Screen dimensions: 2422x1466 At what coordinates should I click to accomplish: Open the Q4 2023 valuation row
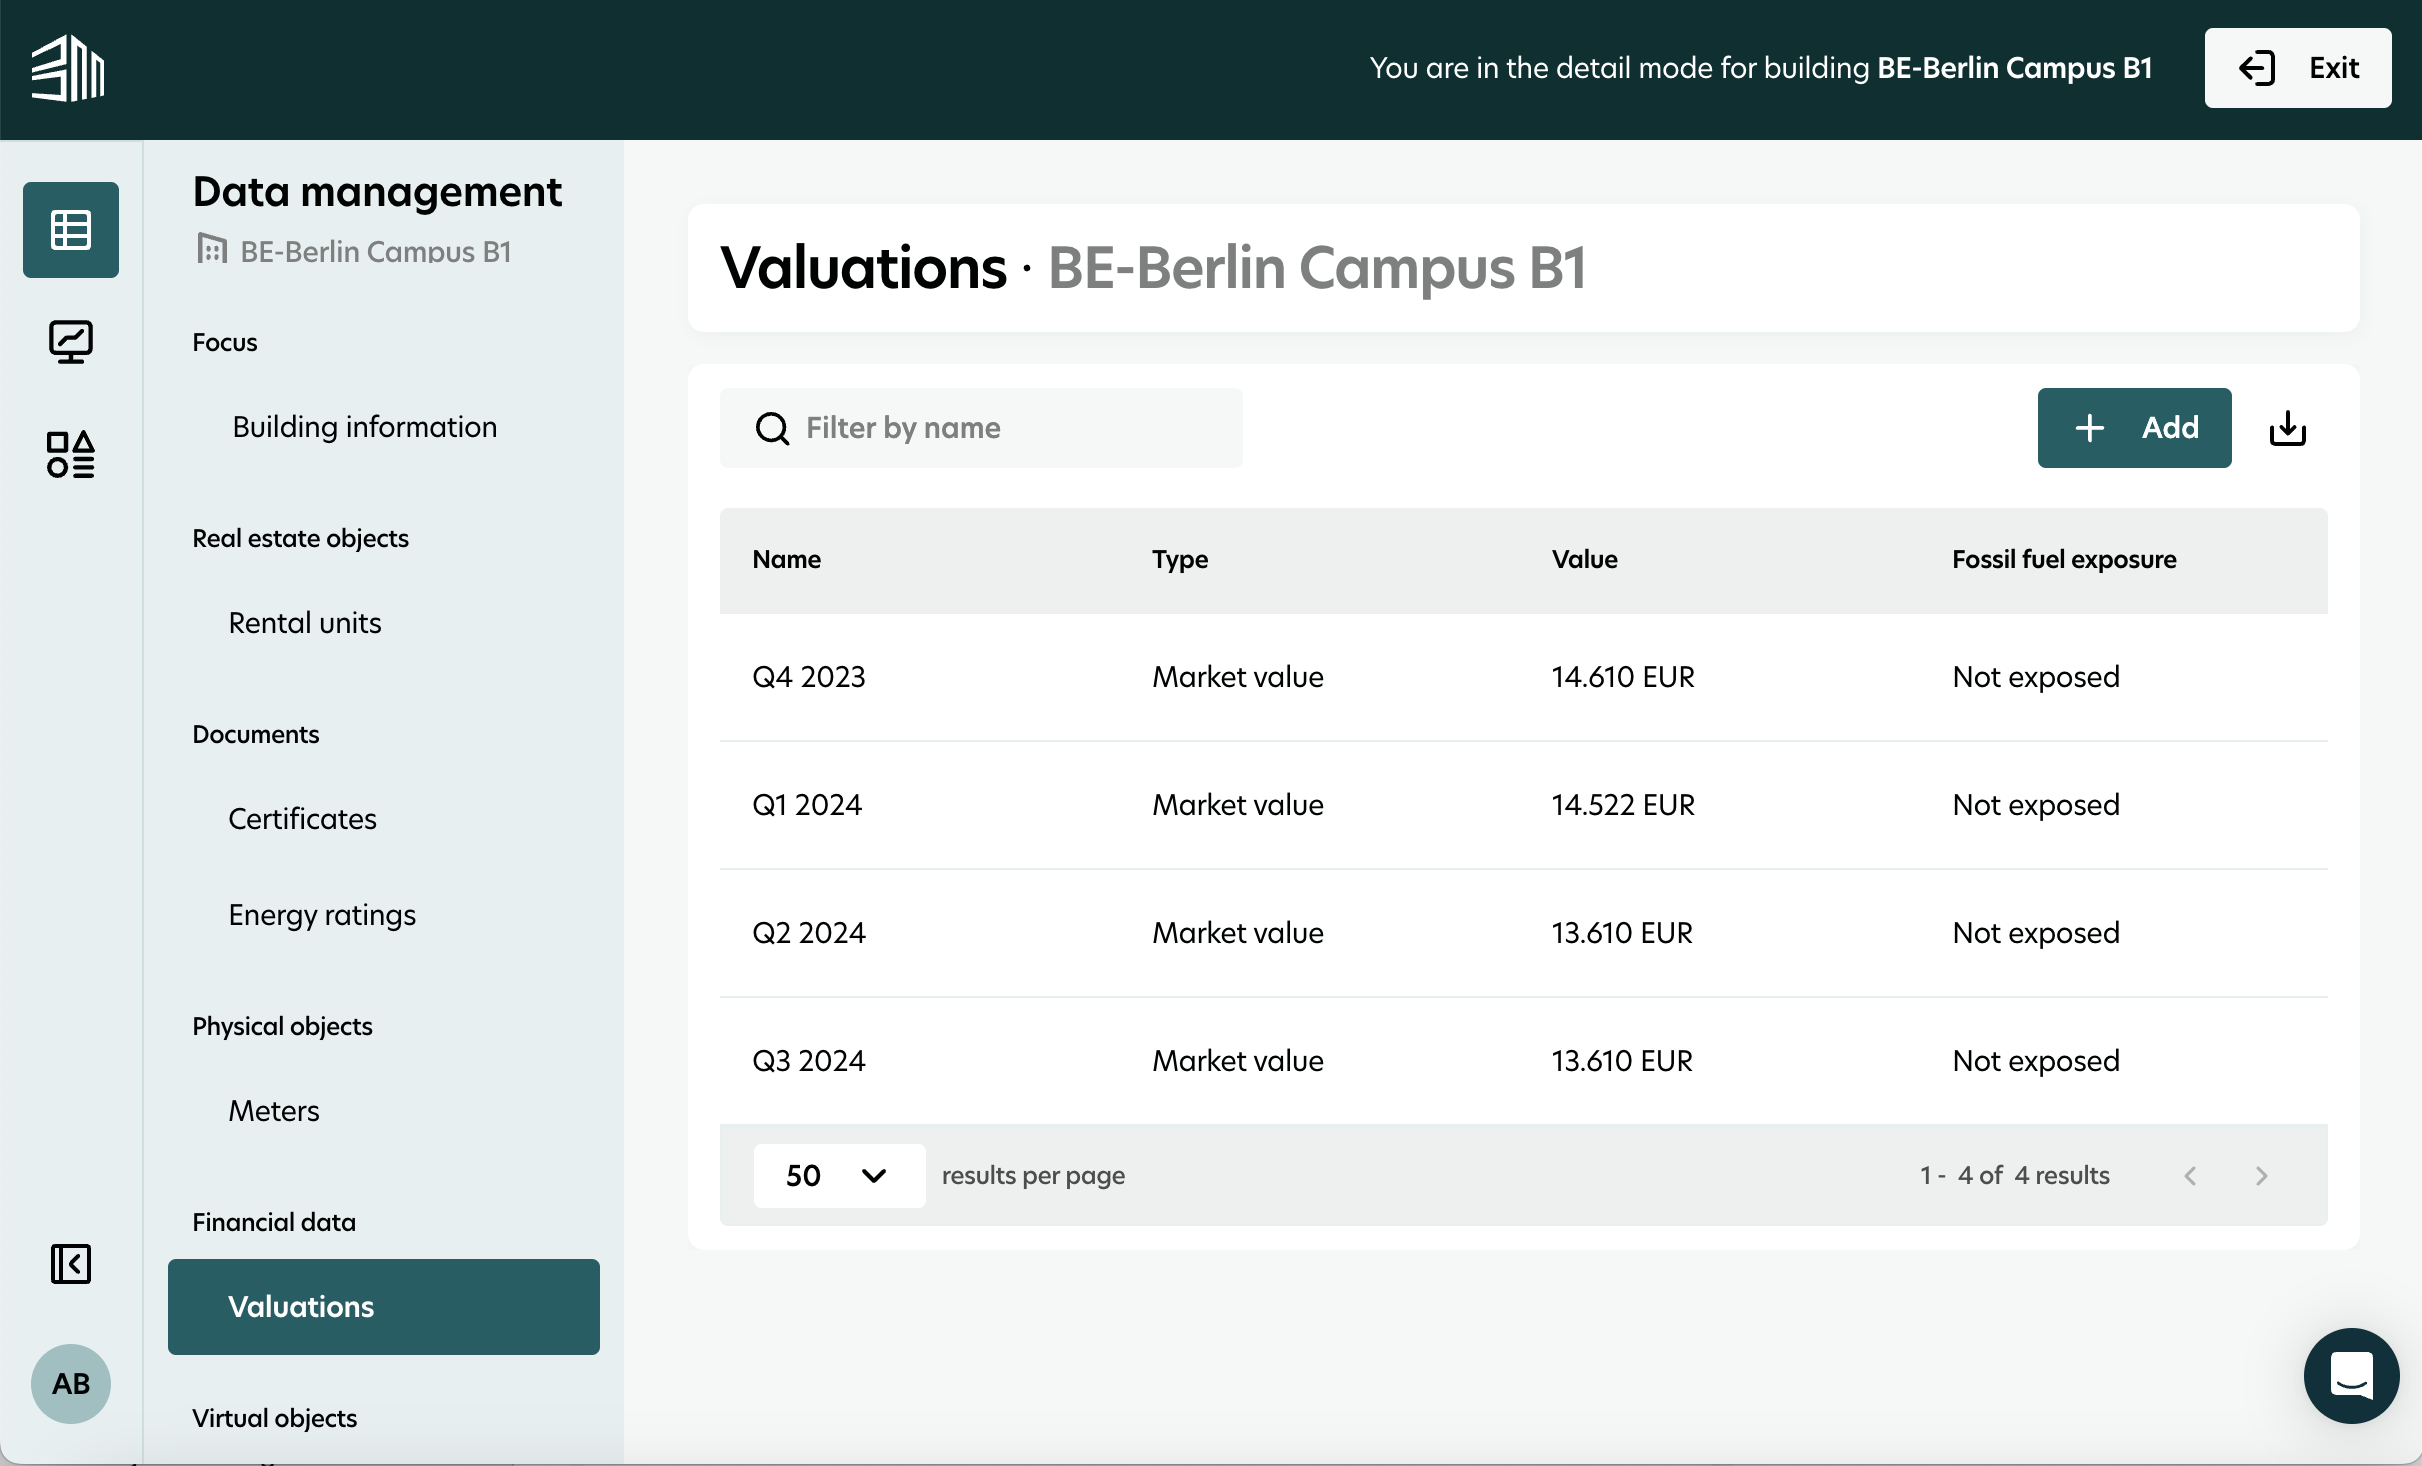[1524, 677]
